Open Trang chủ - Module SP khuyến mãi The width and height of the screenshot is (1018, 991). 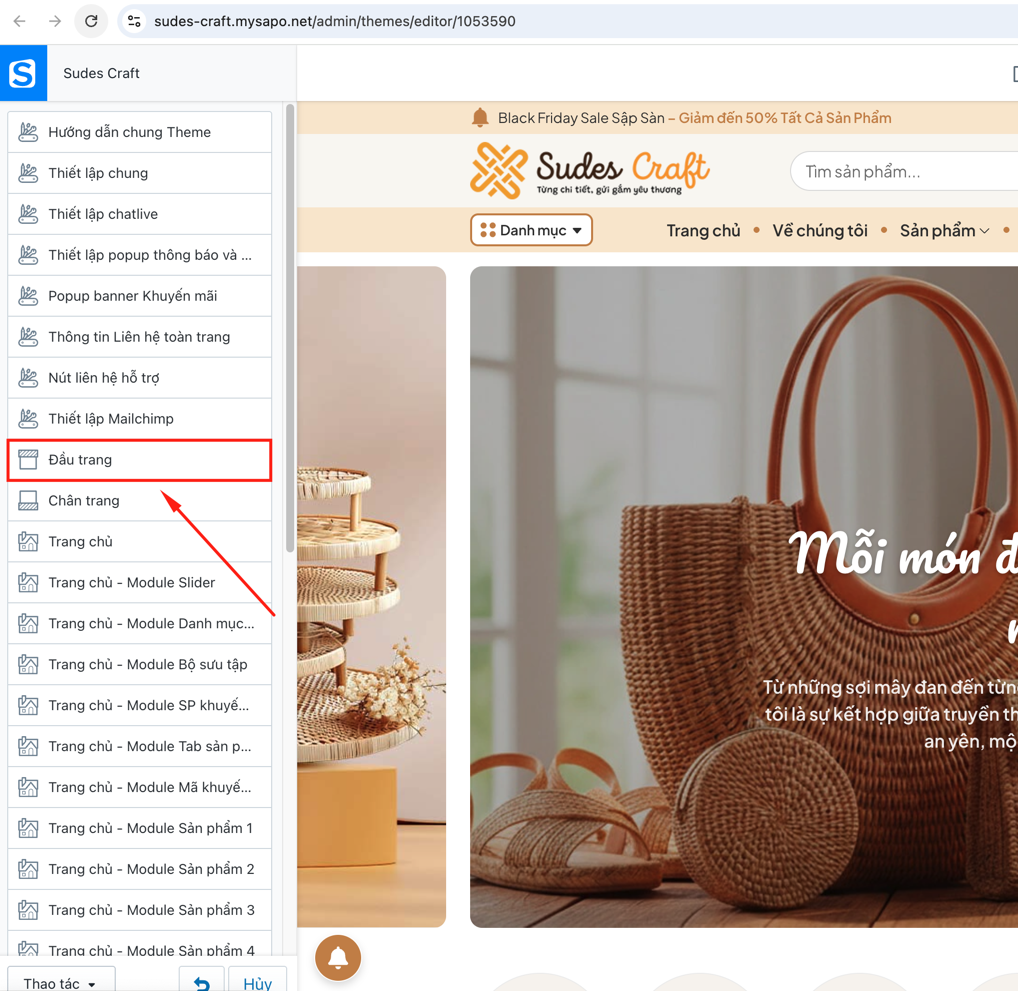point(140,705)
